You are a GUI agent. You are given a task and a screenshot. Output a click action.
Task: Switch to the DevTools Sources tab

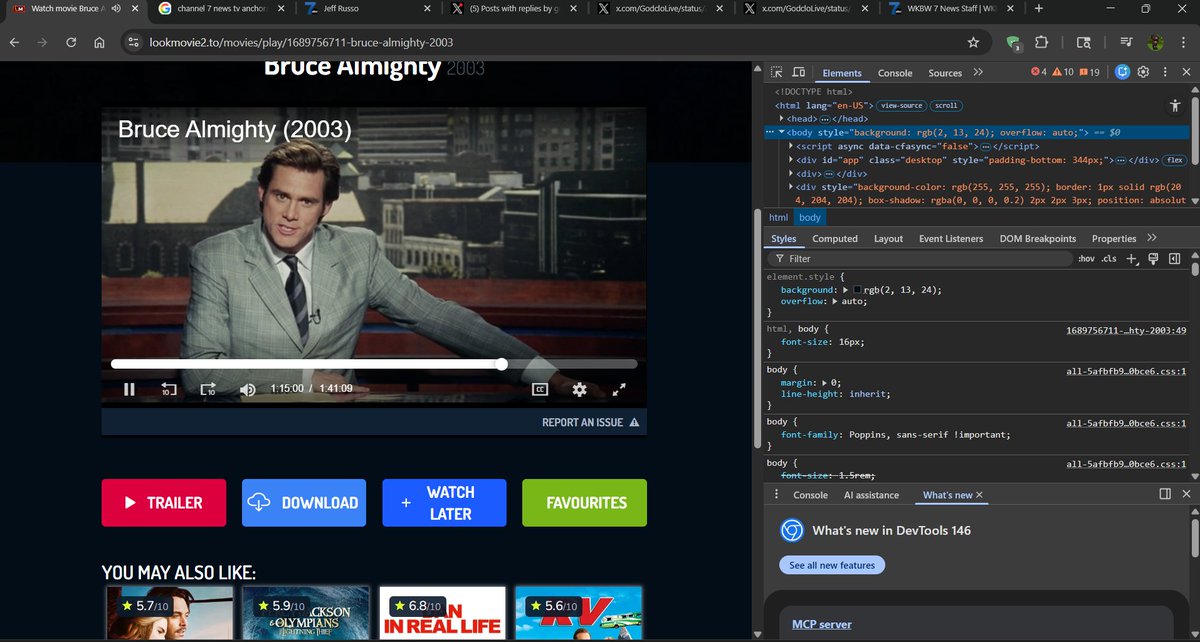(945, 73)
